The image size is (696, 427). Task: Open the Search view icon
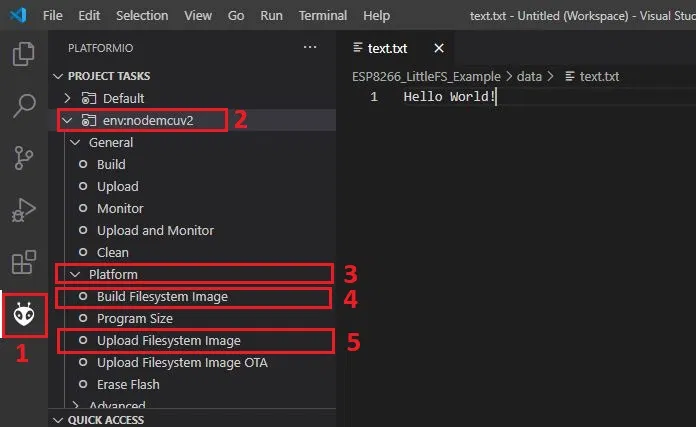[23, 106]
